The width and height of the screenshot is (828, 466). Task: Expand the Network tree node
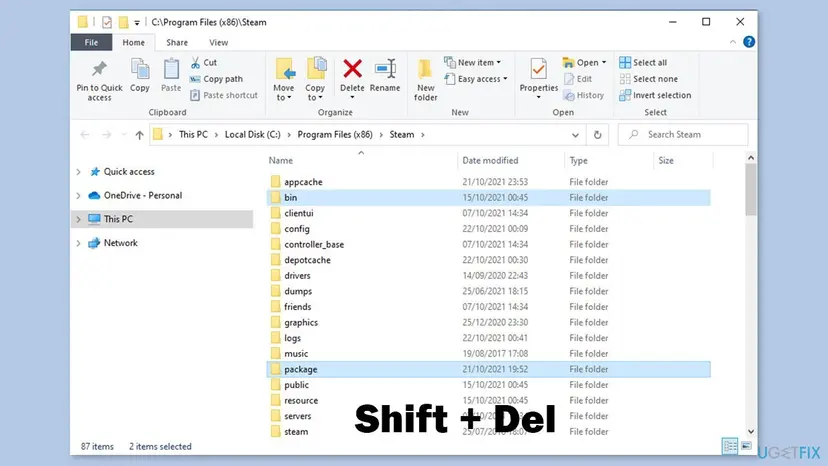(x=79, y=243)
